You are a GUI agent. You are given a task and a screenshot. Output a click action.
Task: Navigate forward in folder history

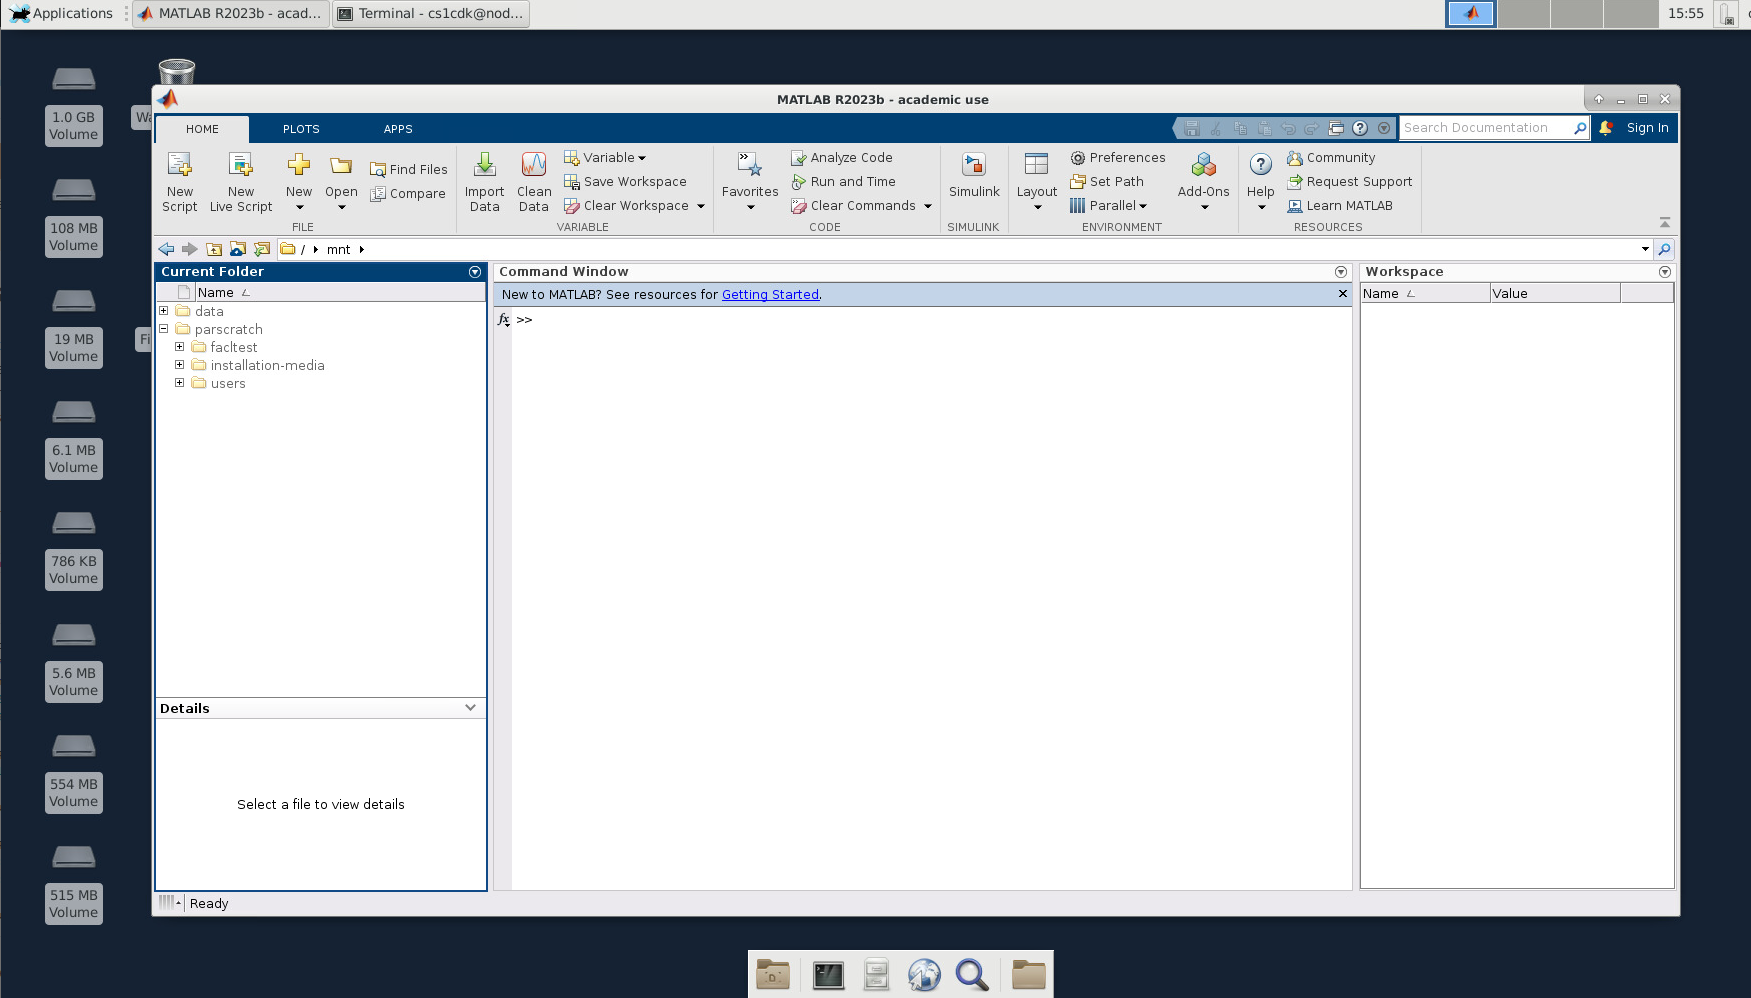pyautogui.click(x=189, y=249)
